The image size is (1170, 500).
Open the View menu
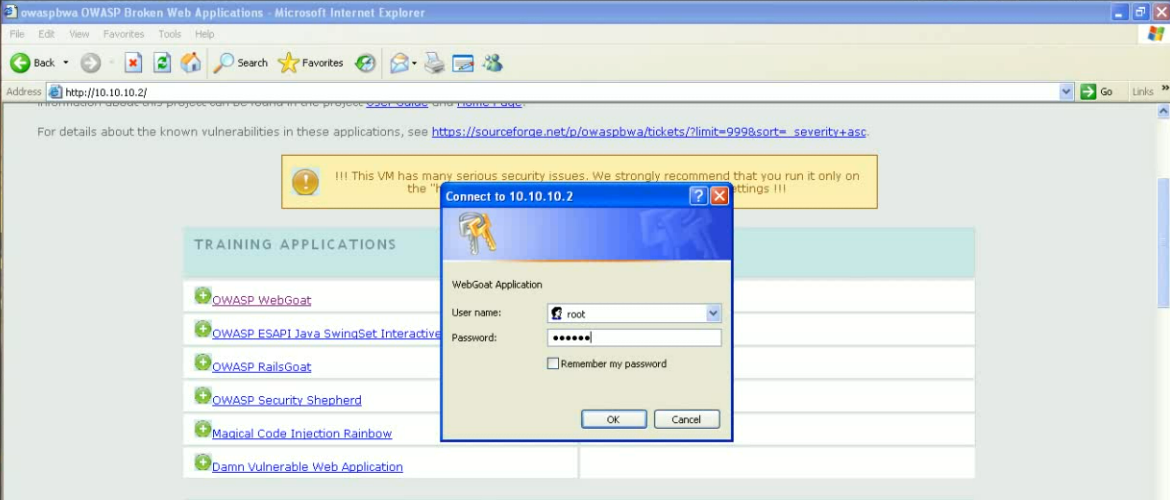79,34
